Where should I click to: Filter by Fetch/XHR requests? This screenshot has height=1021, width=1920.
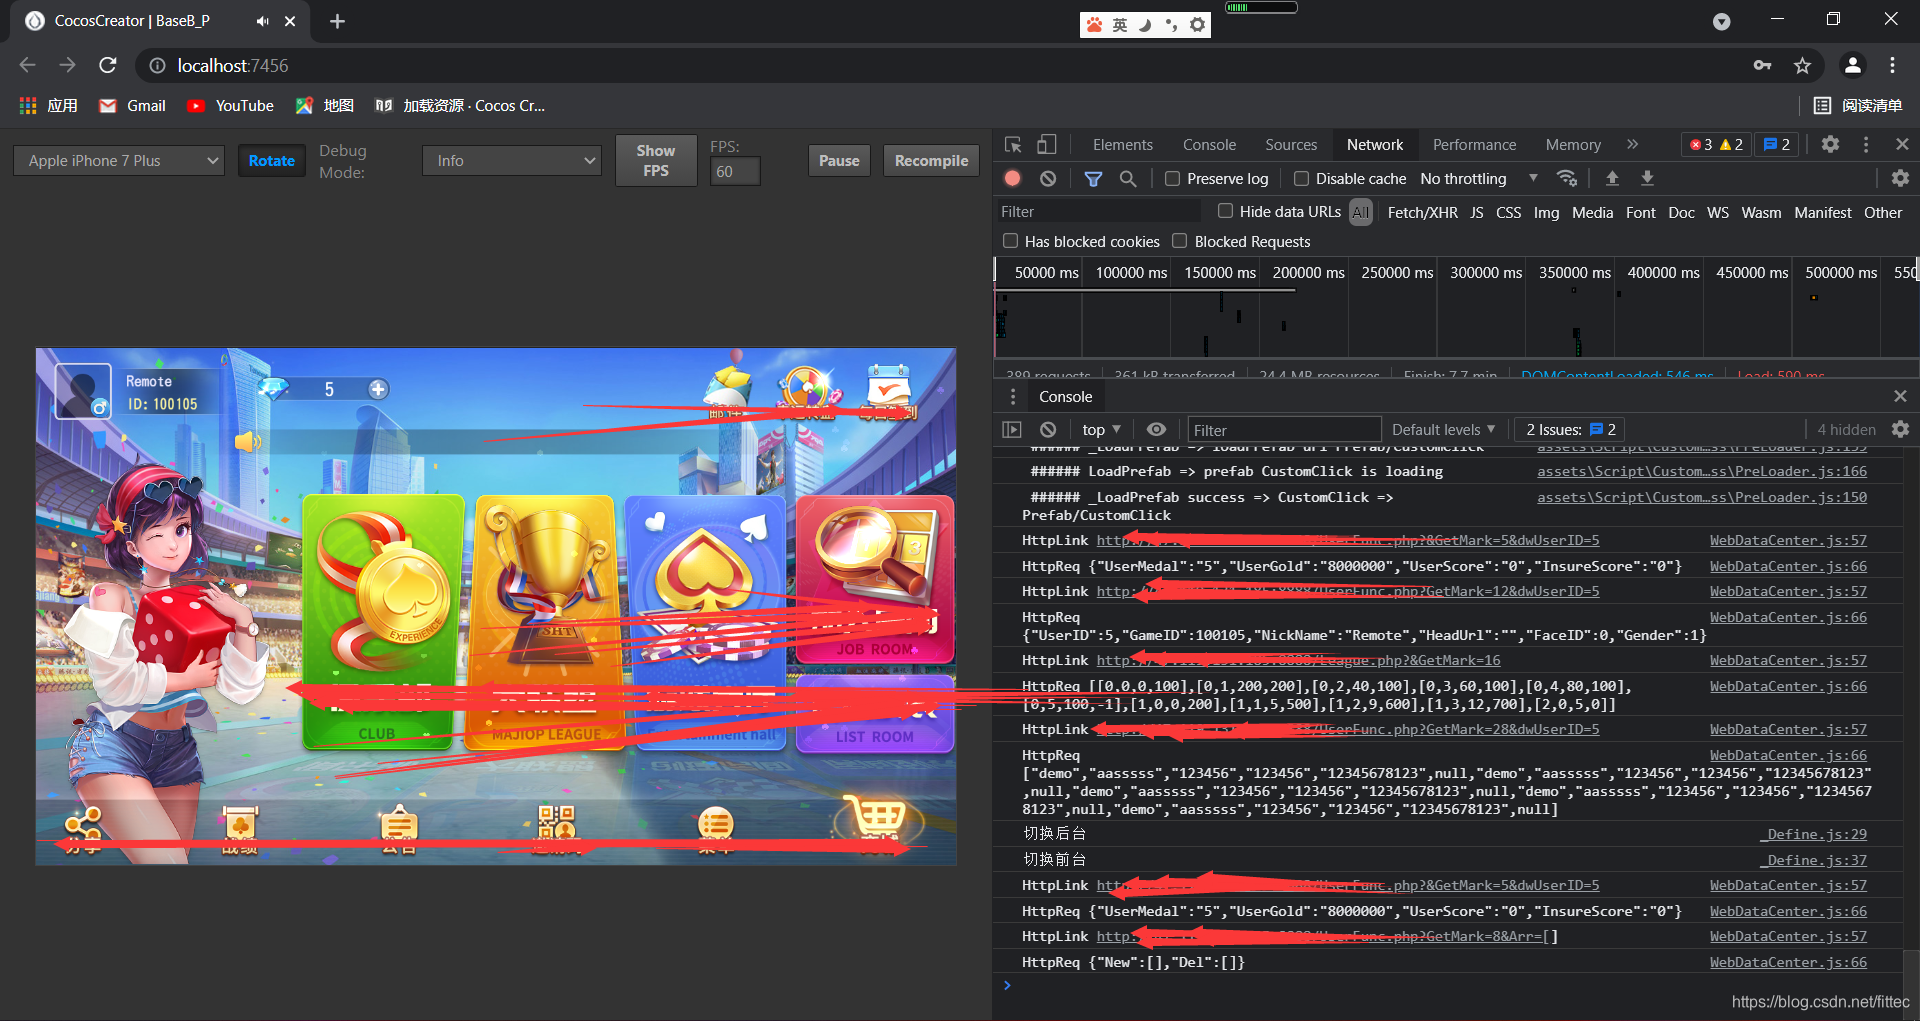point(1422,212)
